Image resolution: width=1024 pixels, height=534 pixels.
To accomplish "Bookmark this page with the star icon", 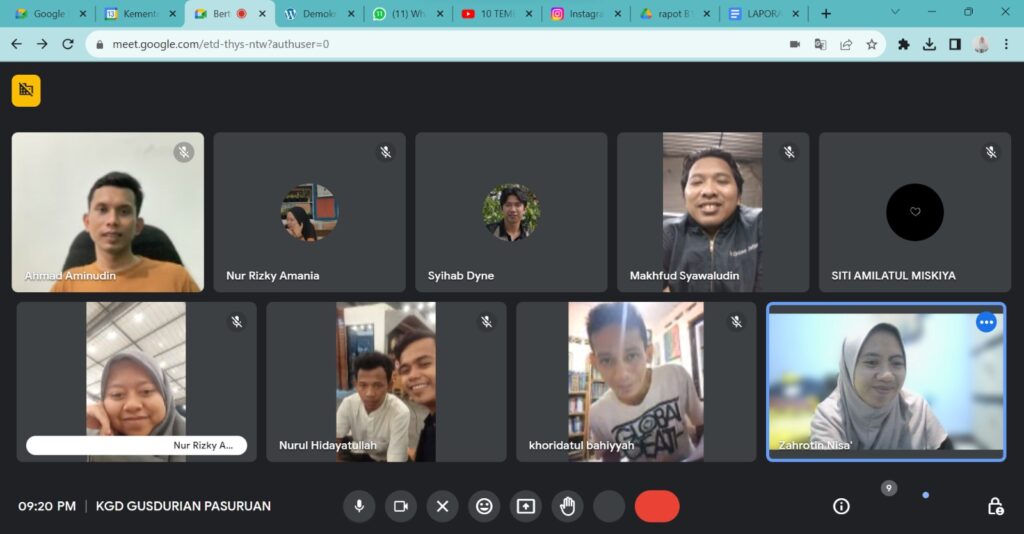I will 872,44.
